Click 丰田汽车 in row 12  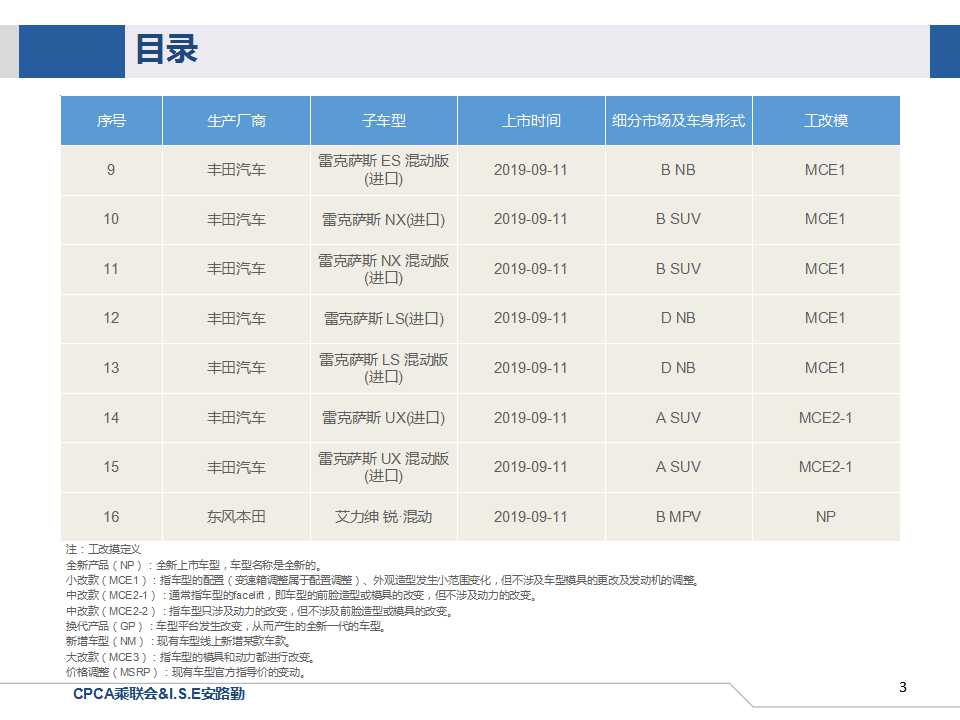tap(236, 318)
